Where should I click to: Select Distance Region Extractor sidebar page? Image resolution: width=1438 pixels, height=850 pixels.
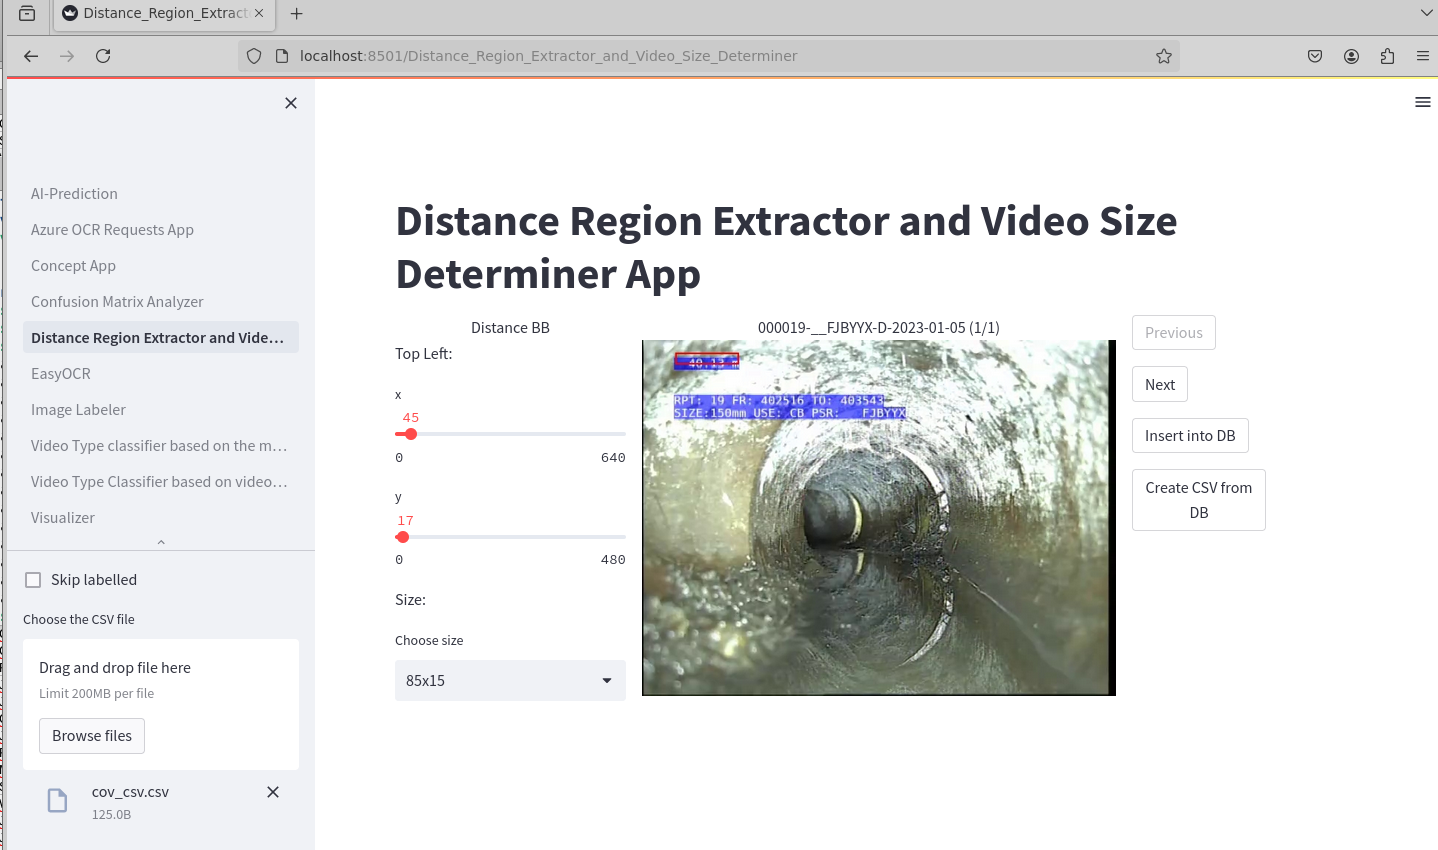click(x=160, y=338)
